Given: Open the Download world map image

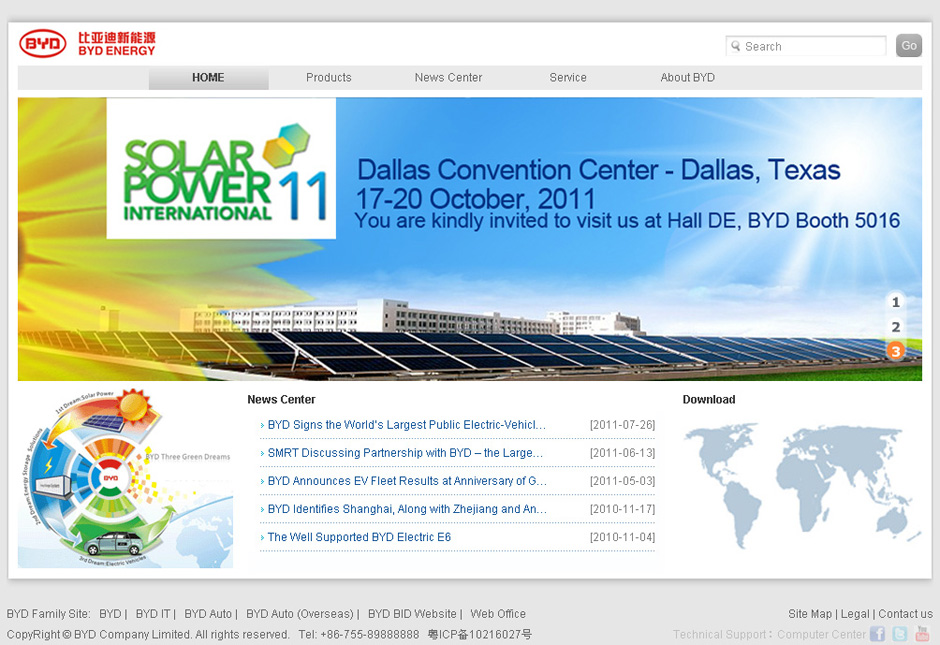Looking at the screenshot, I should pyautogui.click(x=802, y=486).
